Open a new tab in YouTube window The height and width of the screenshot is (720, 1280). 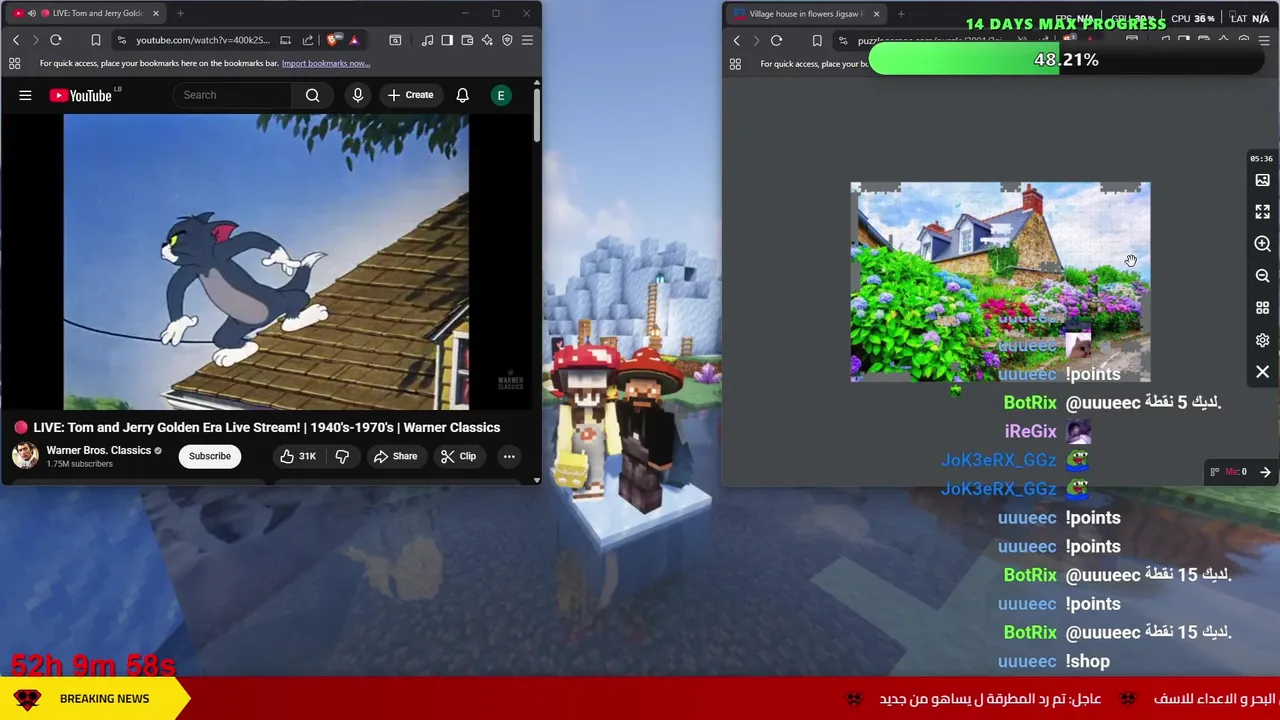(x=180, y=13)
